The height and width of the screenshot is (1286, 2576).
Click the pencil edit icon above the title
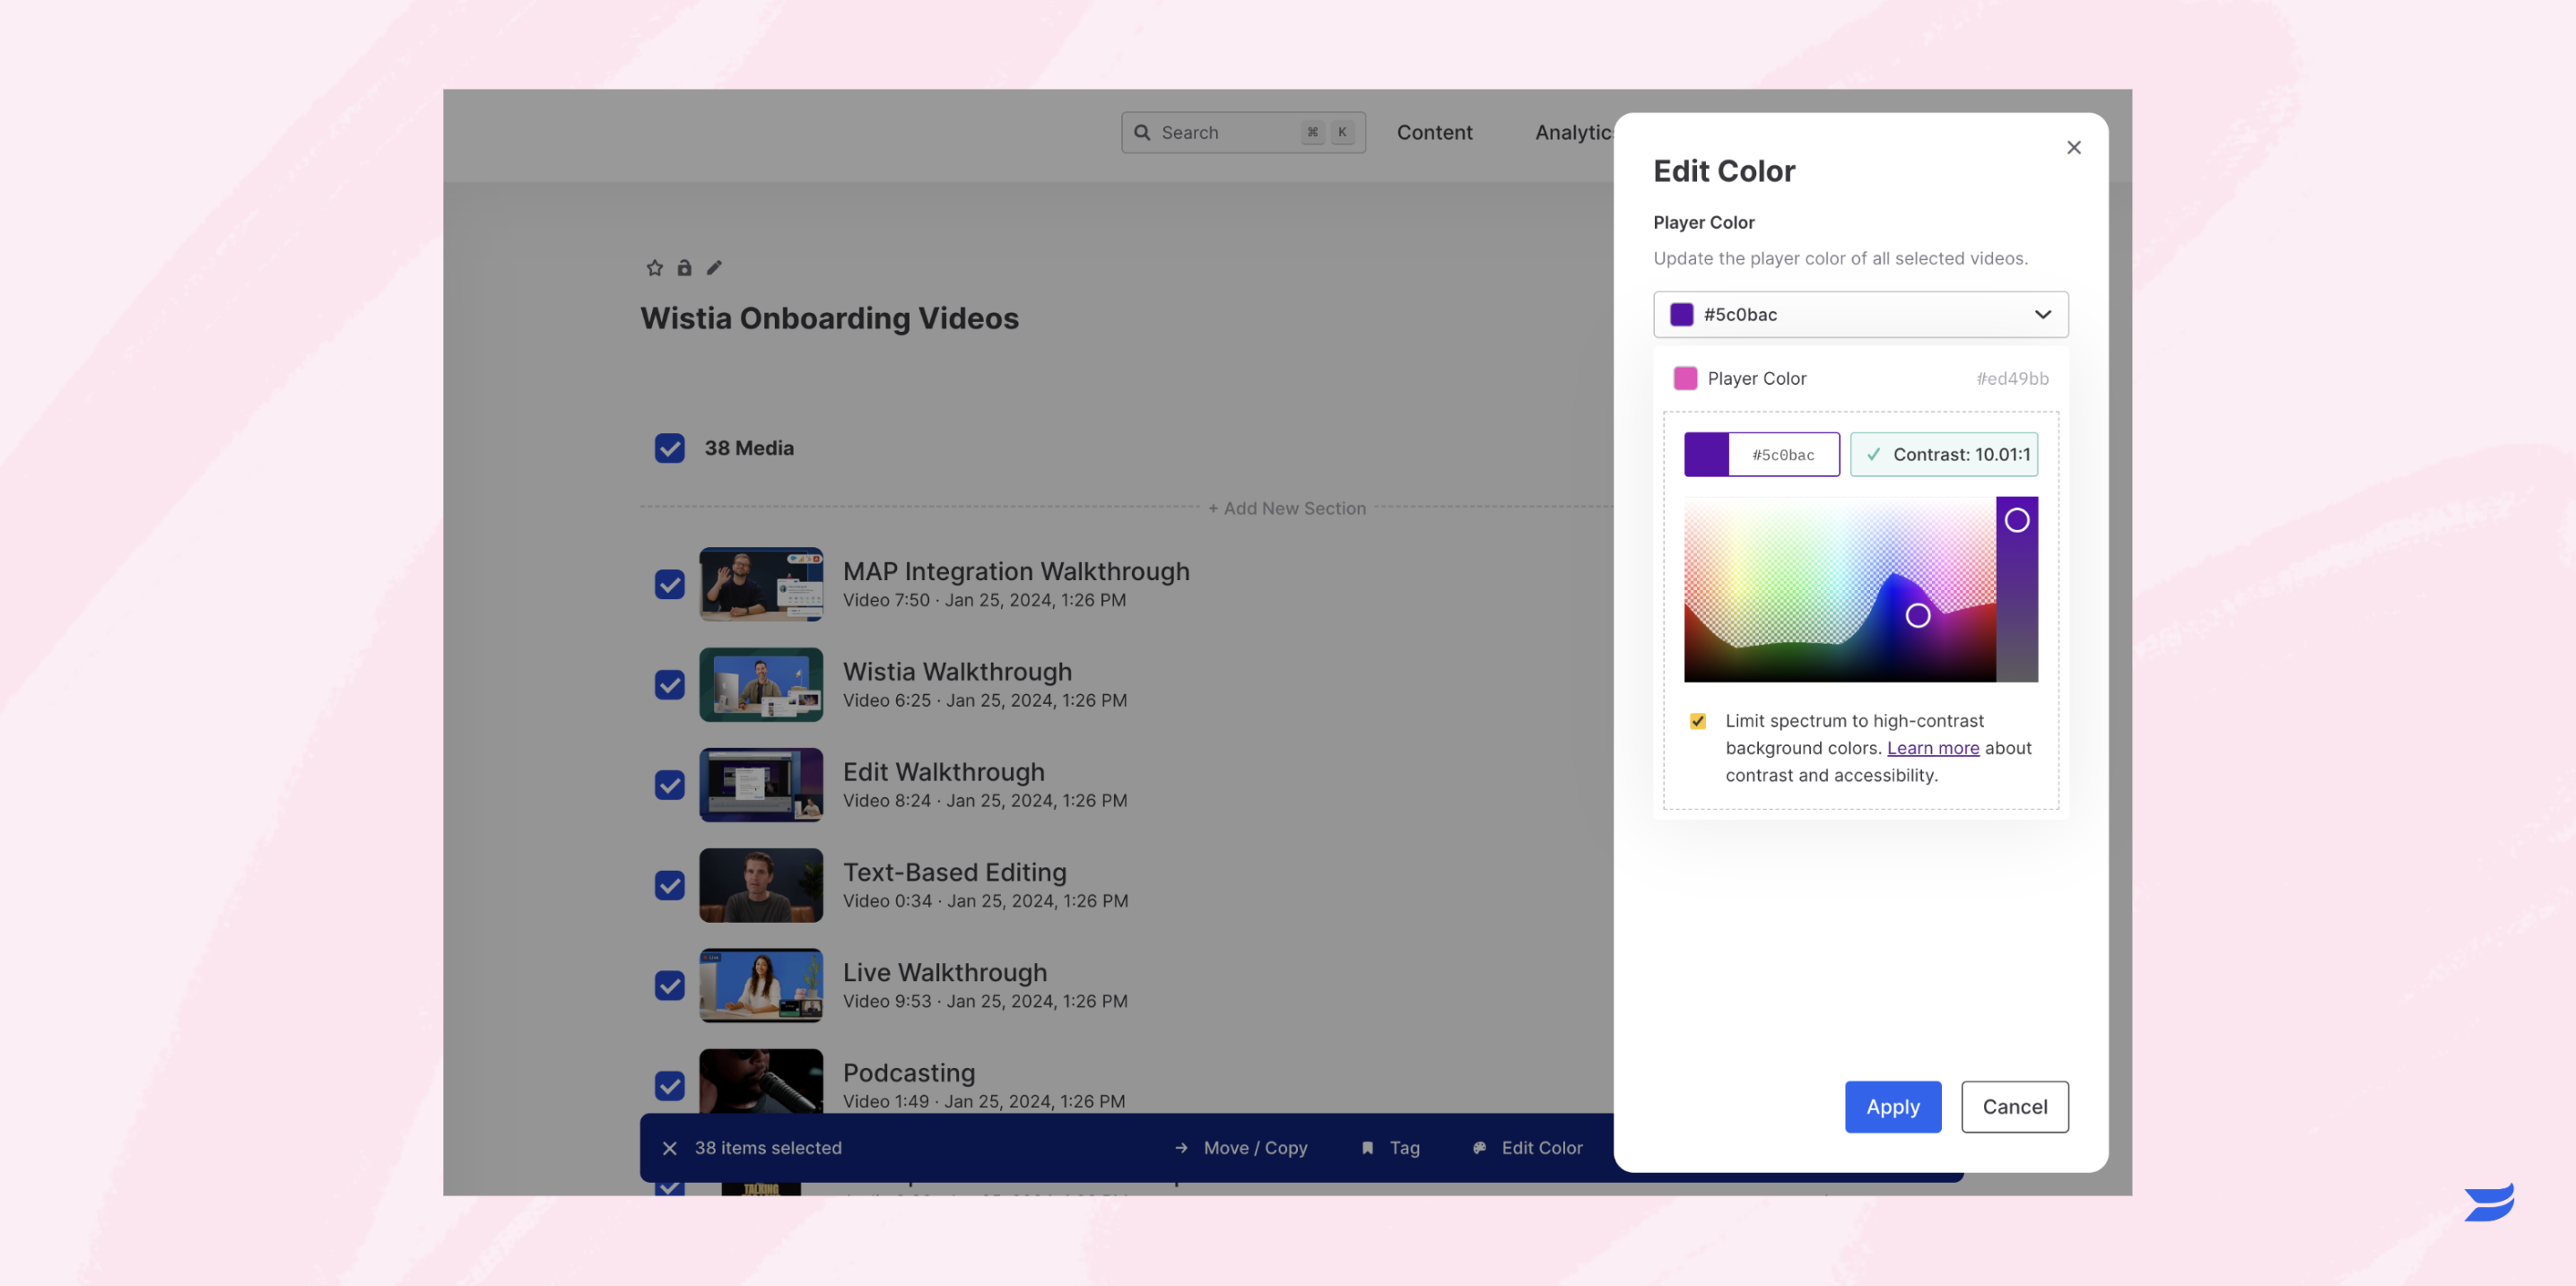[x=714, y=267]
